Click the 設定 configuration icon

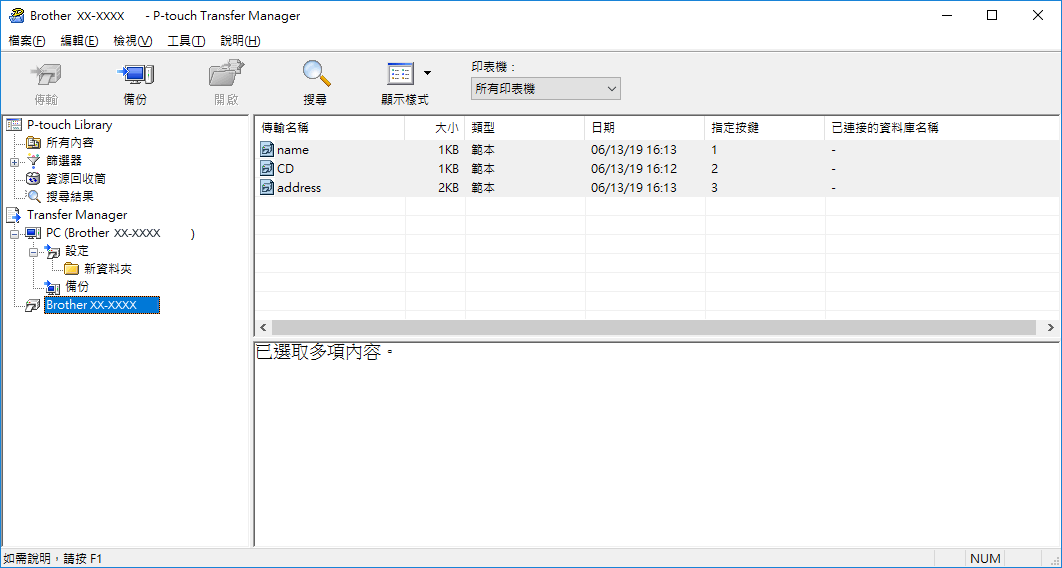(52, 251)
